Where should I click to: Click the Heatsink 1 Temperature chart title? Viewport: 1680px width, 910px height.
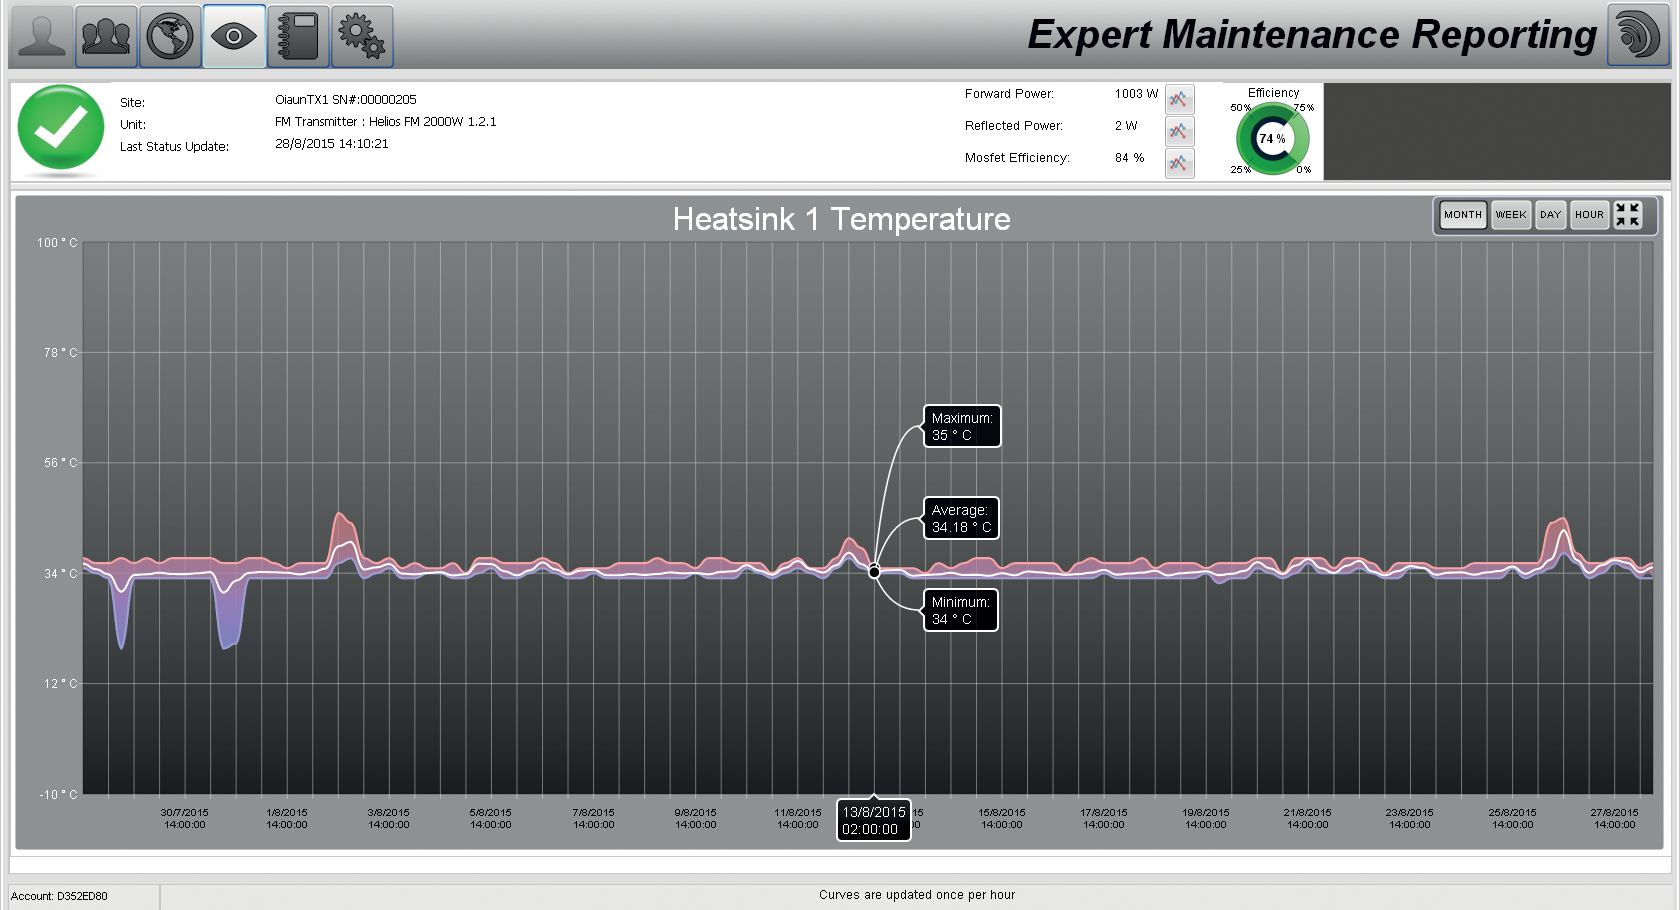(x=841, y=219)
